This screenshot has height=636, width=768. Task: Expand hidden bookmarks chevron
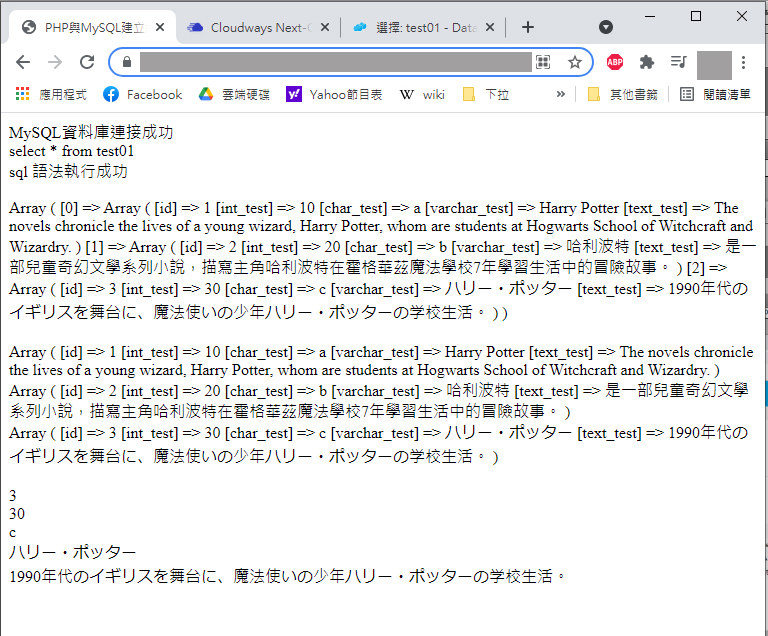561,94
